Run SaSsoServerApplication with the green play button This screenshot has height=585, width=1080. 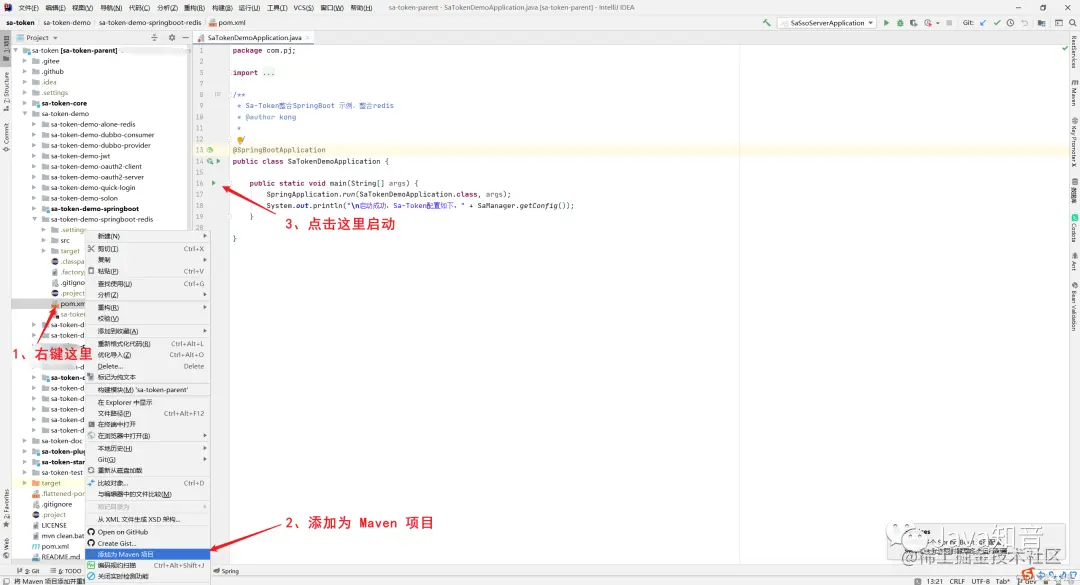point(886,23)
